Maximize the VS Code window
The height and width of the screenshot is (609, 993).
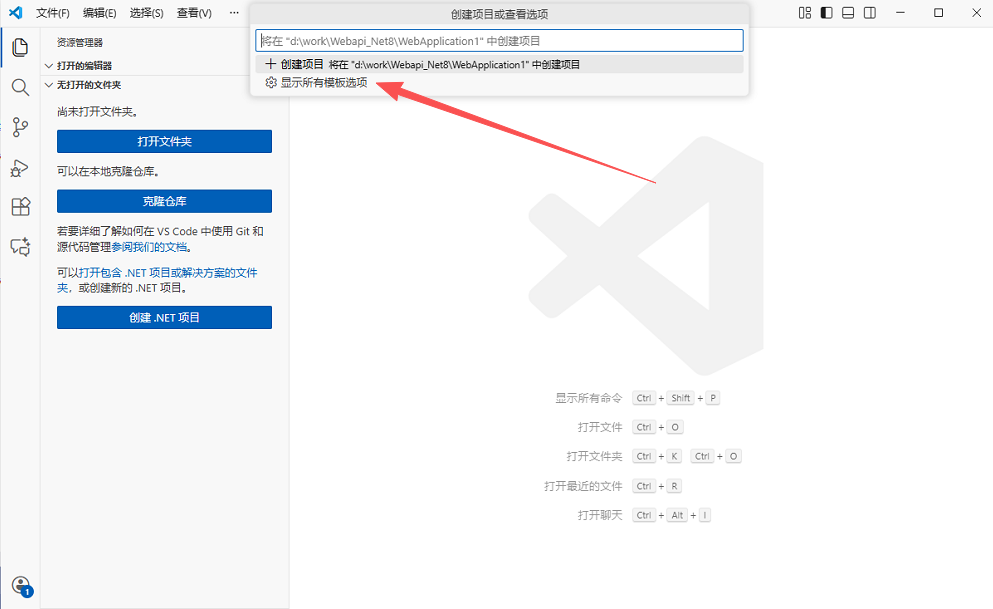(939, 13)
